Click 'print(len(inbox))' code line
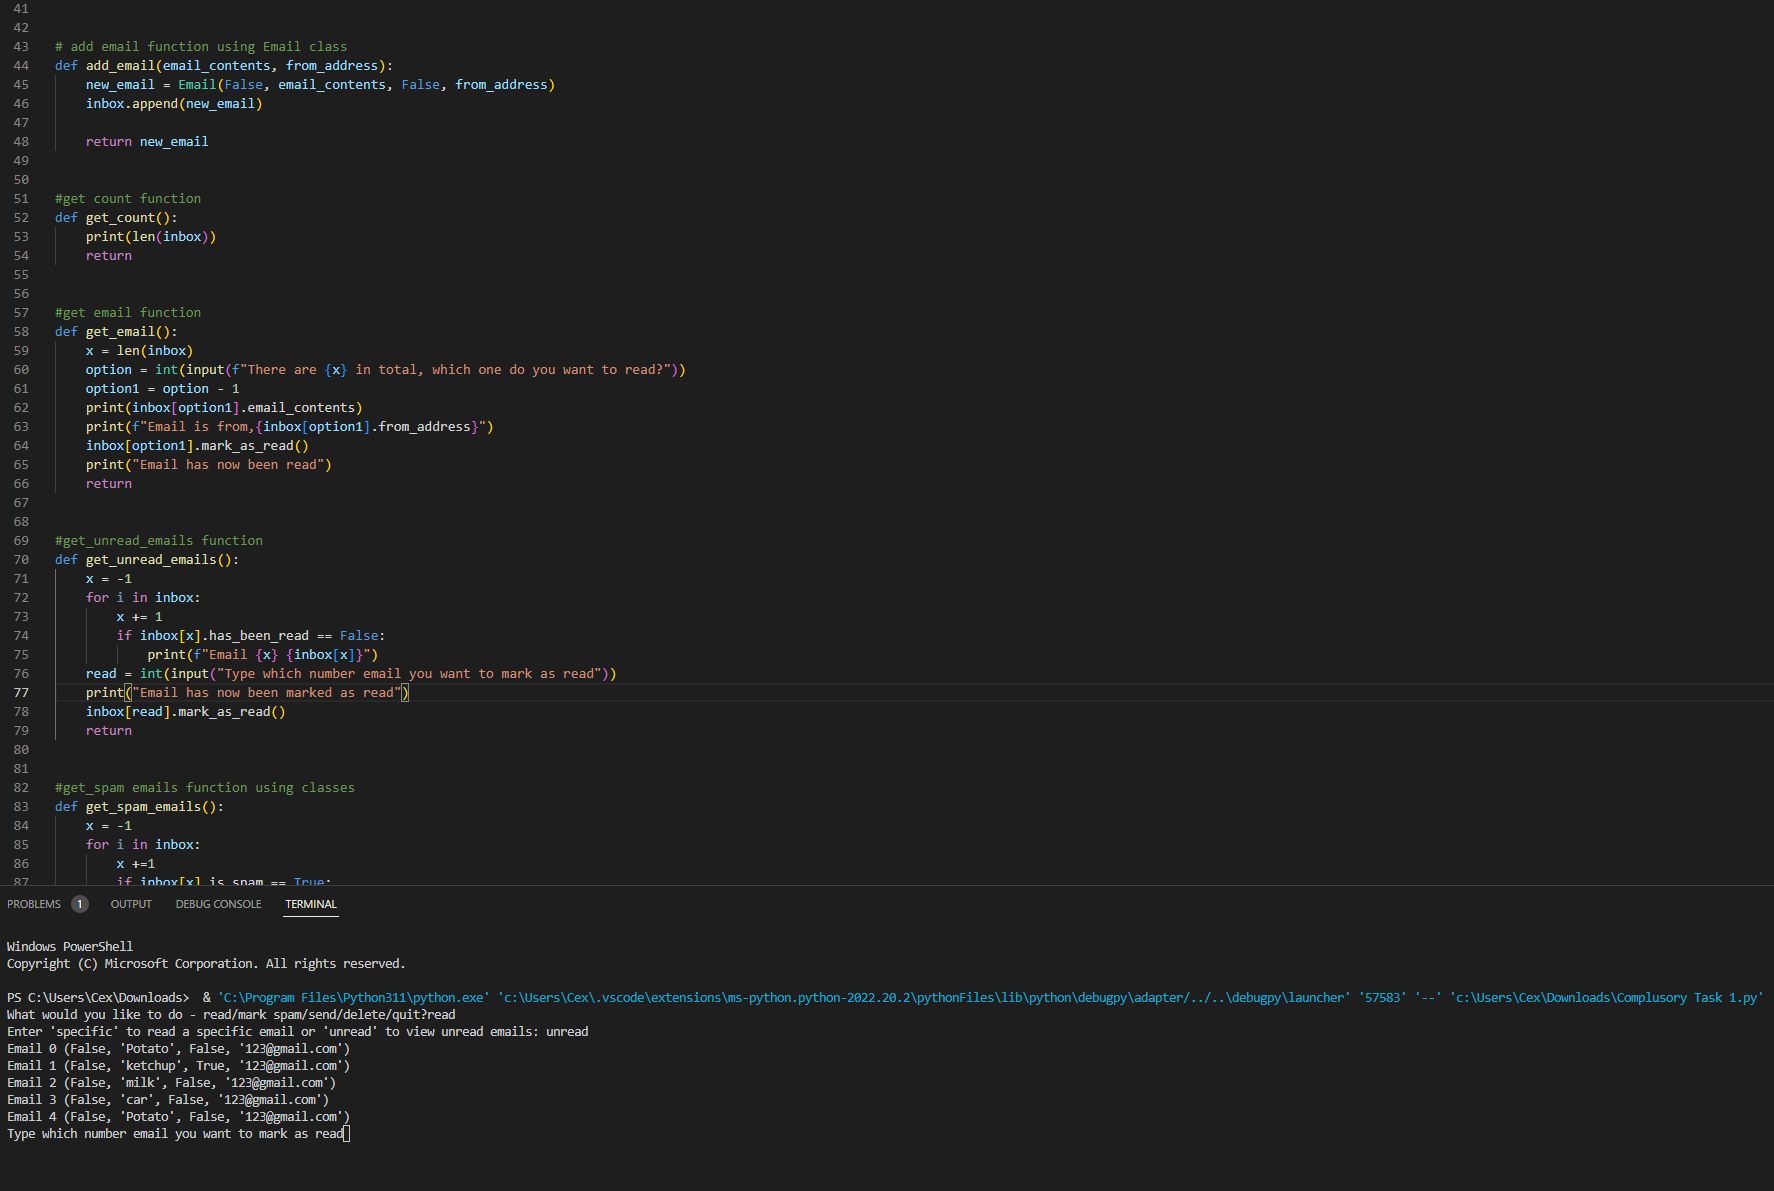Viewport: 1774px width, 1191px height. click(151, 237)
